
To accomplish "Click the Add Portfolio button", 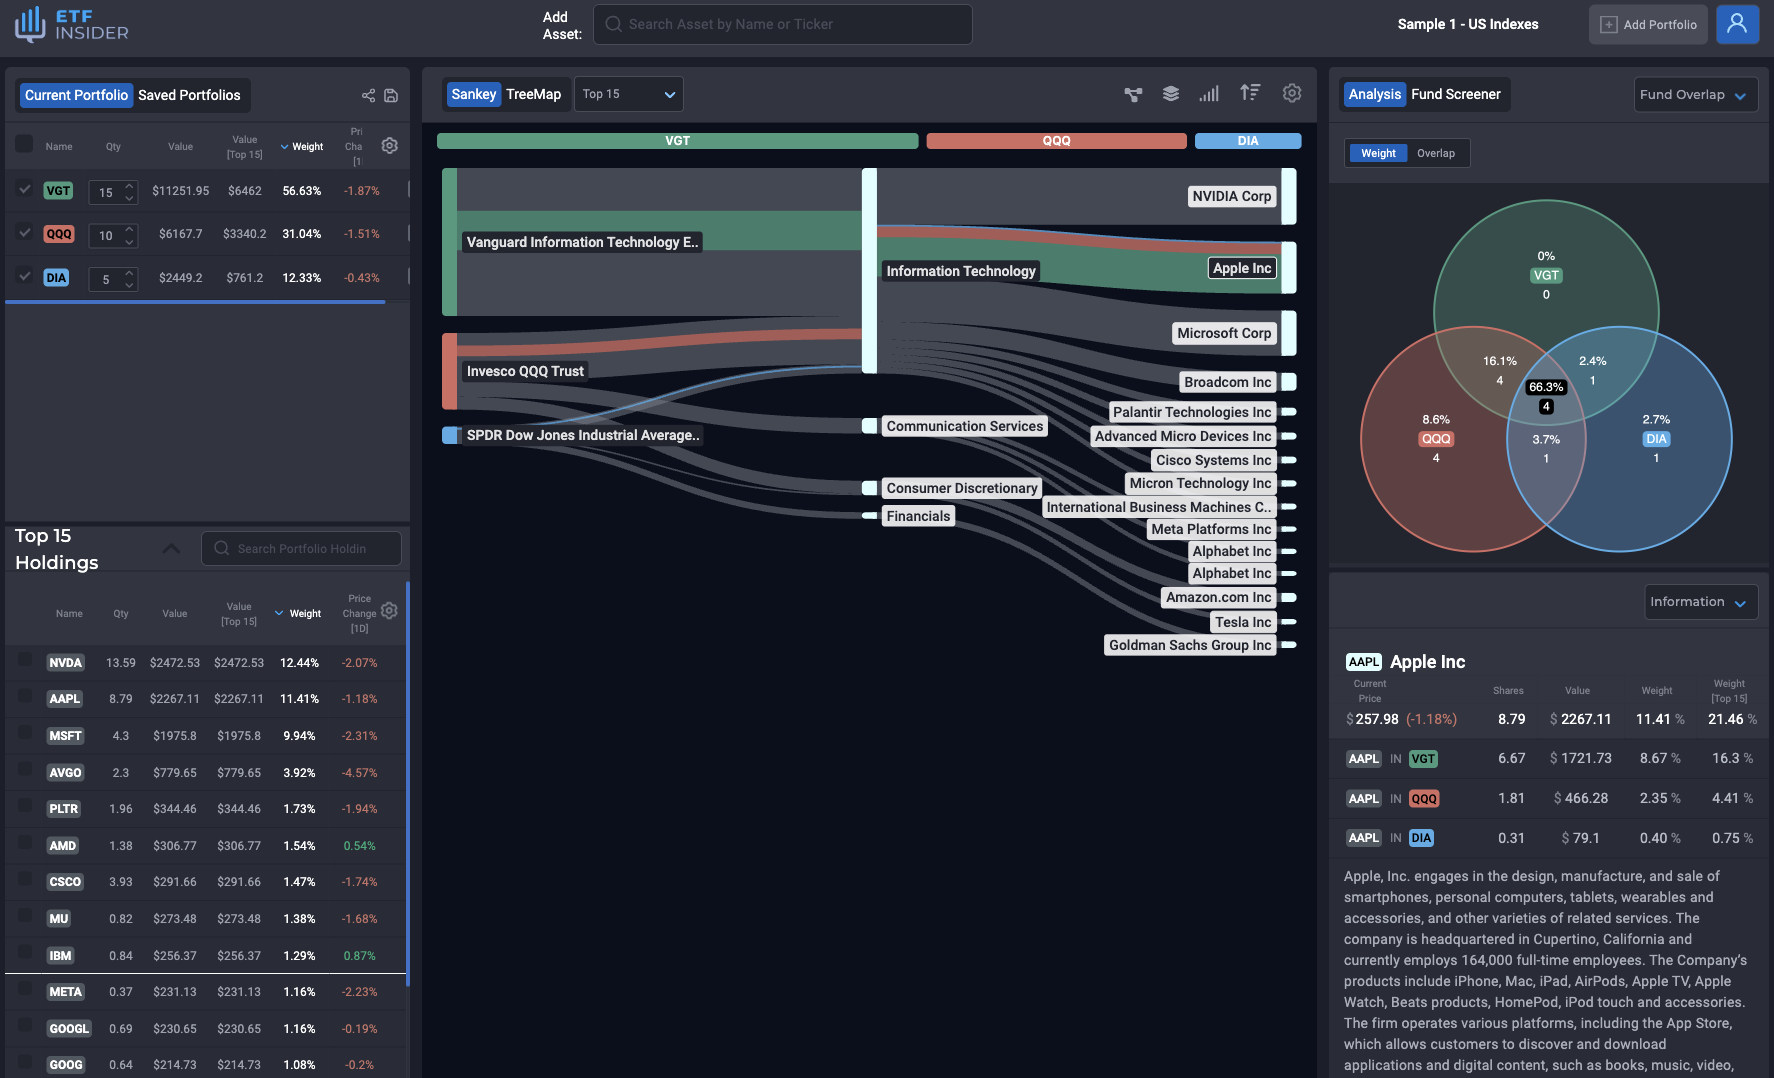I will pos(1648,24).
